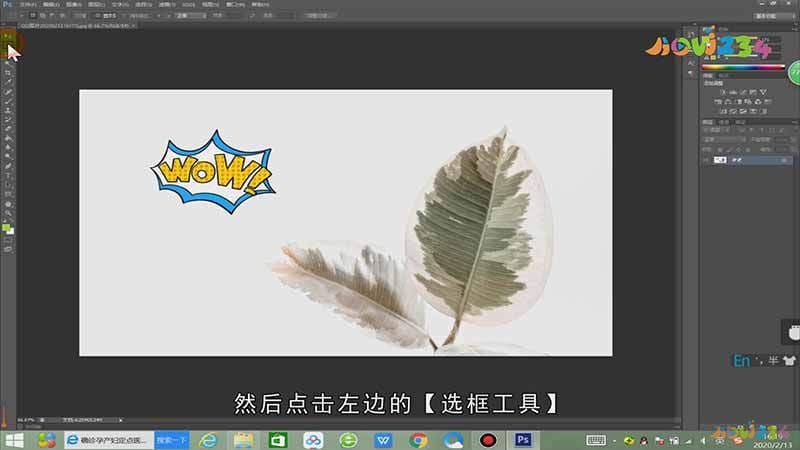Select the Pen tool
800x450 pixels.
[x=8, y=166]
